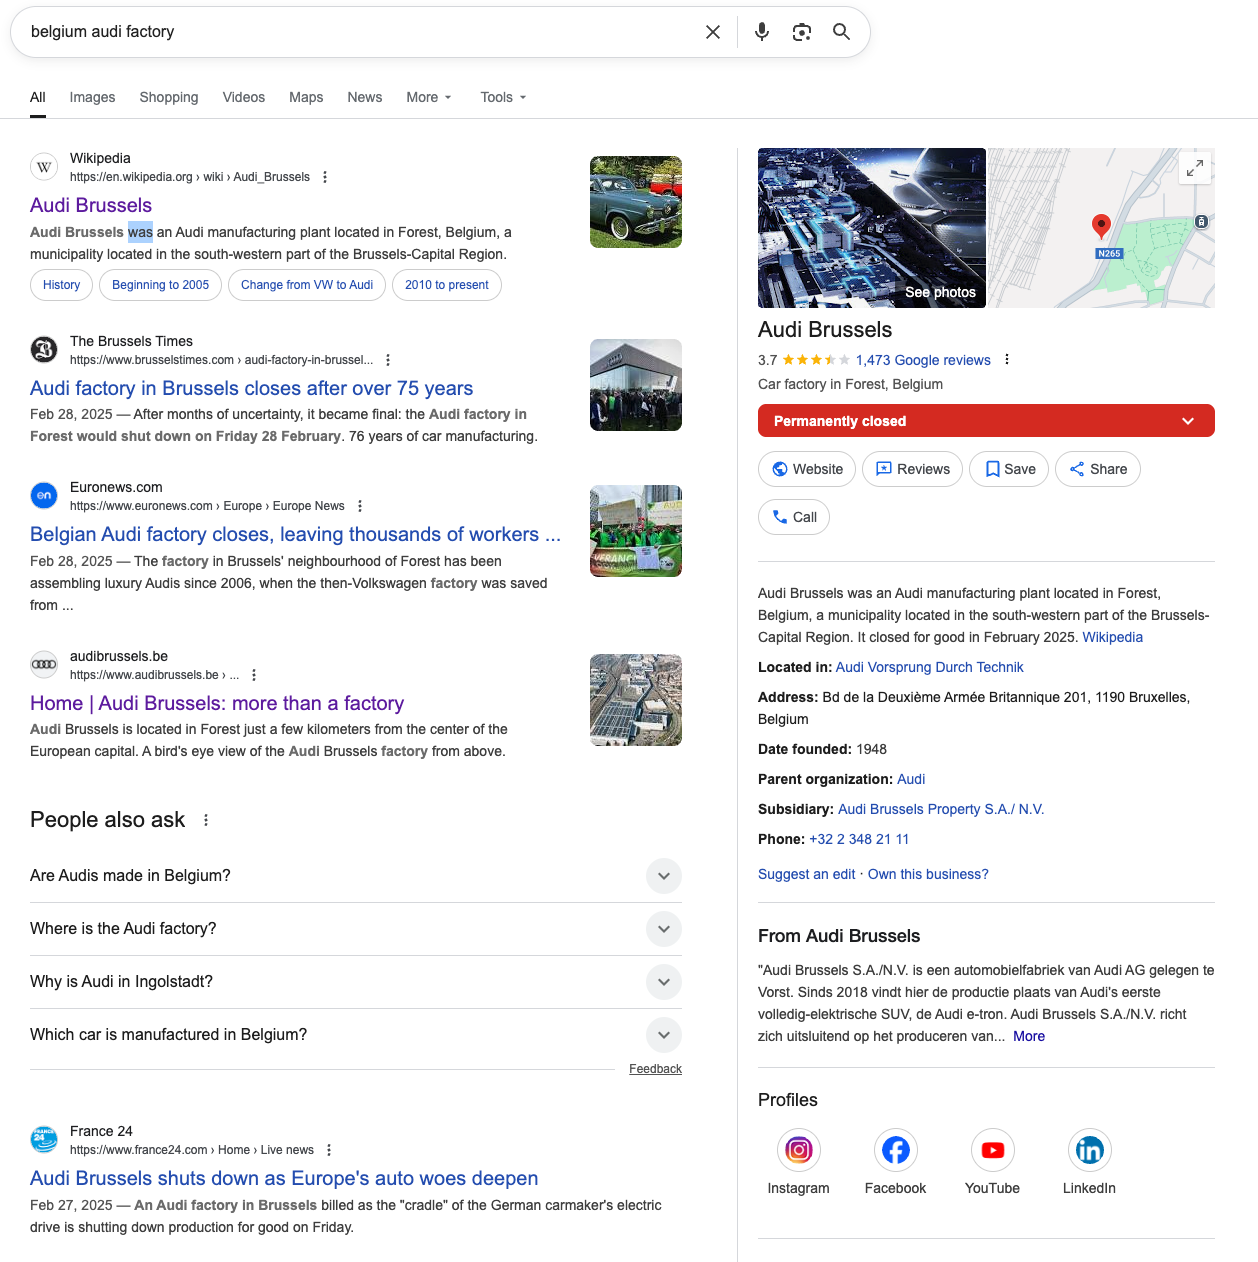Jump to the '2010 to present' section chip

[x=447, y=285]
